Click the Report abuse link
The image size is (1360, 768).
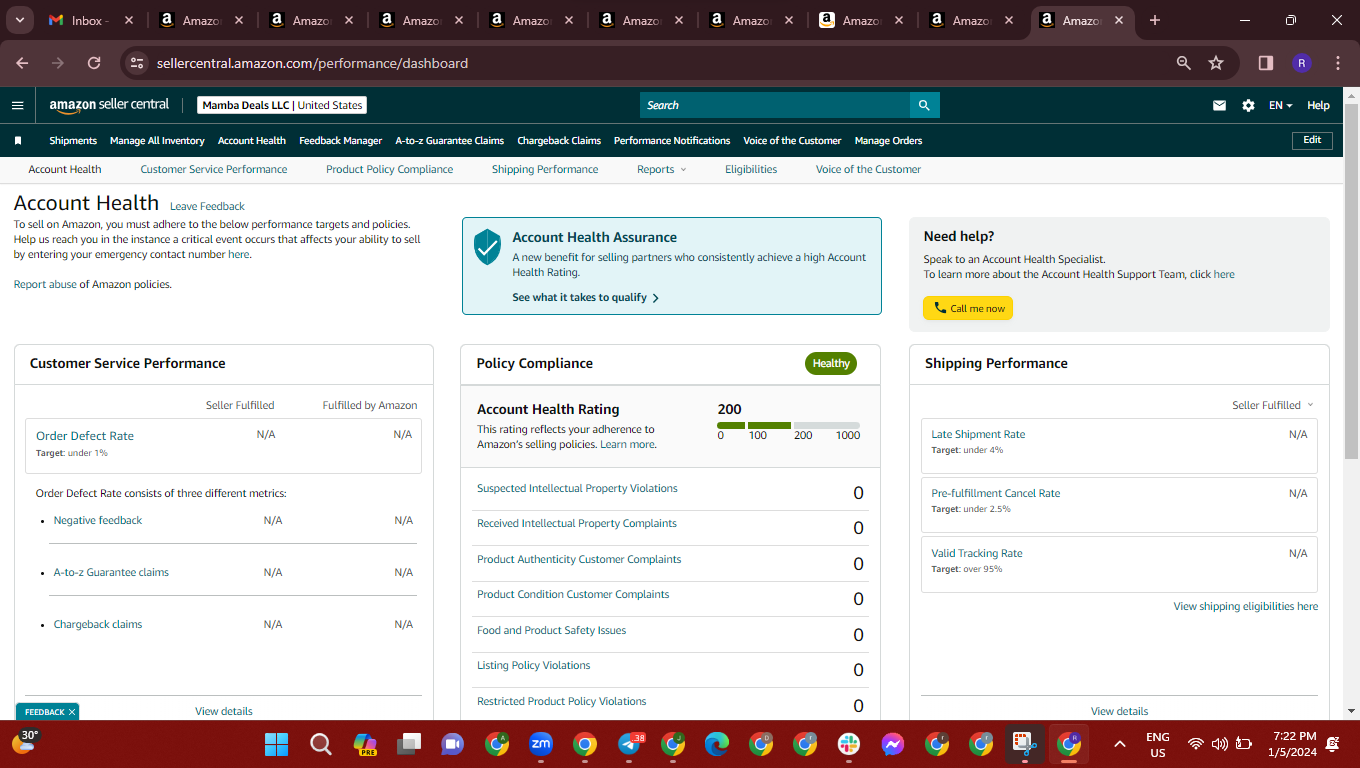click(x=45, y=285)
